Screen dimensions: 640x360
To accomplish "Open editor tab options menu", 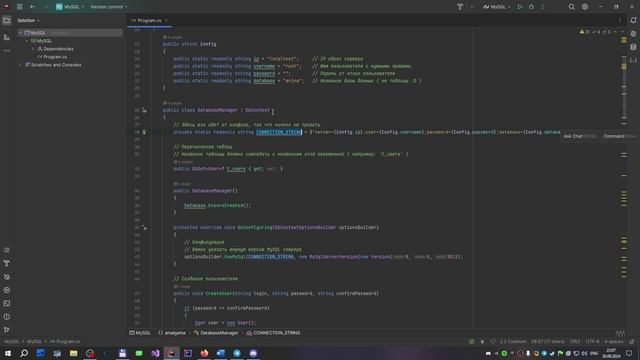I will [x=620, y=20].
